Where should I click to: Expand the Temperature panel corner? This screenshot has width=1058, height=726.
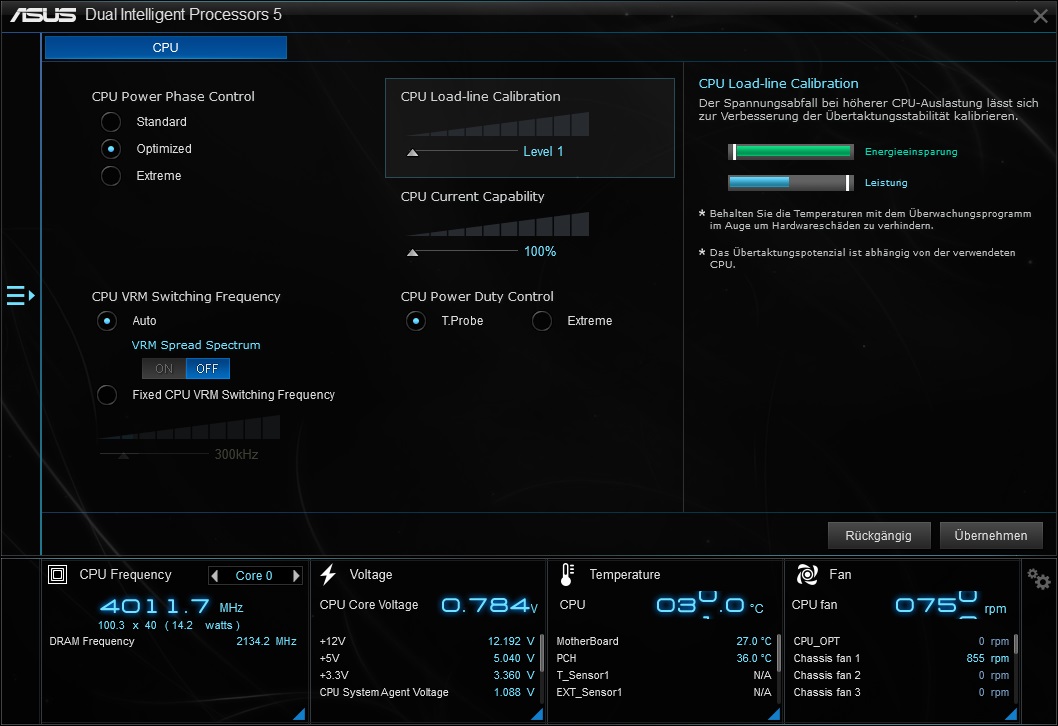[774, 714]
